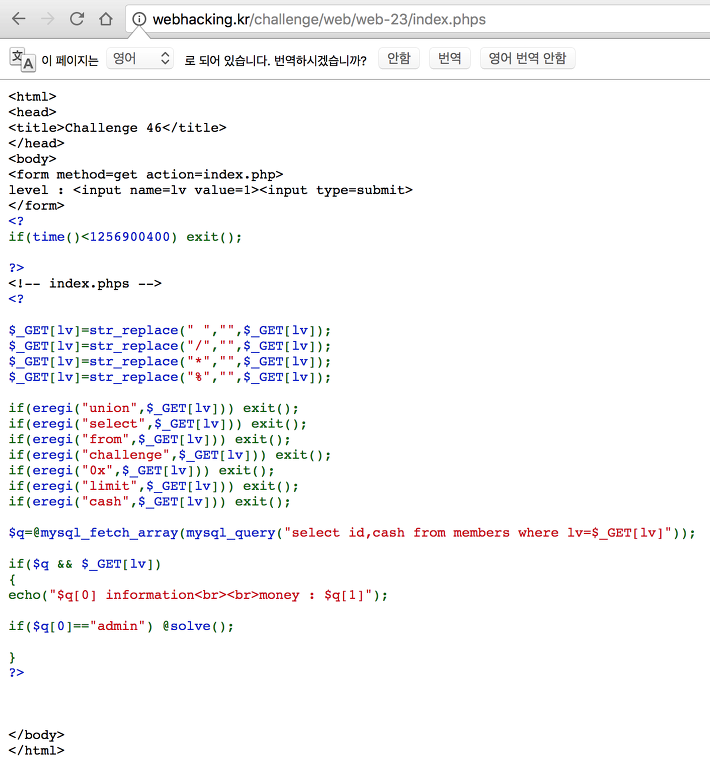Select the <title>Challenge 46</title> line
This screenshot has height=766, width=710.
tap(117, 128)
